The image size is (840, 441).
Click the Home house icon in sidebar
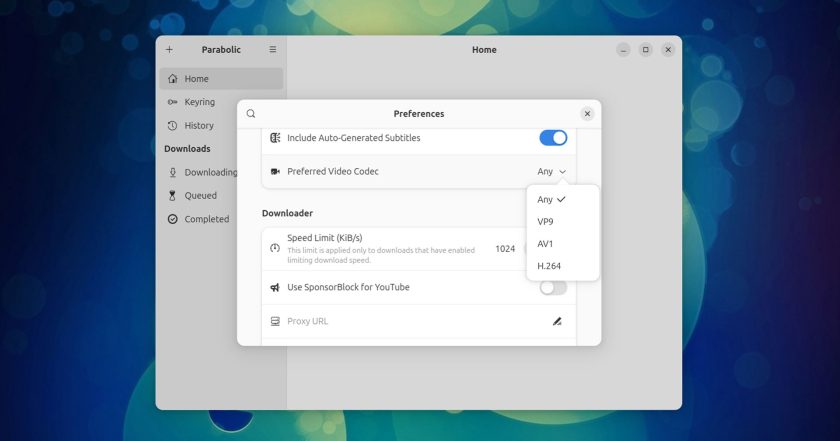pyautogui.click(x=172, y=79)
